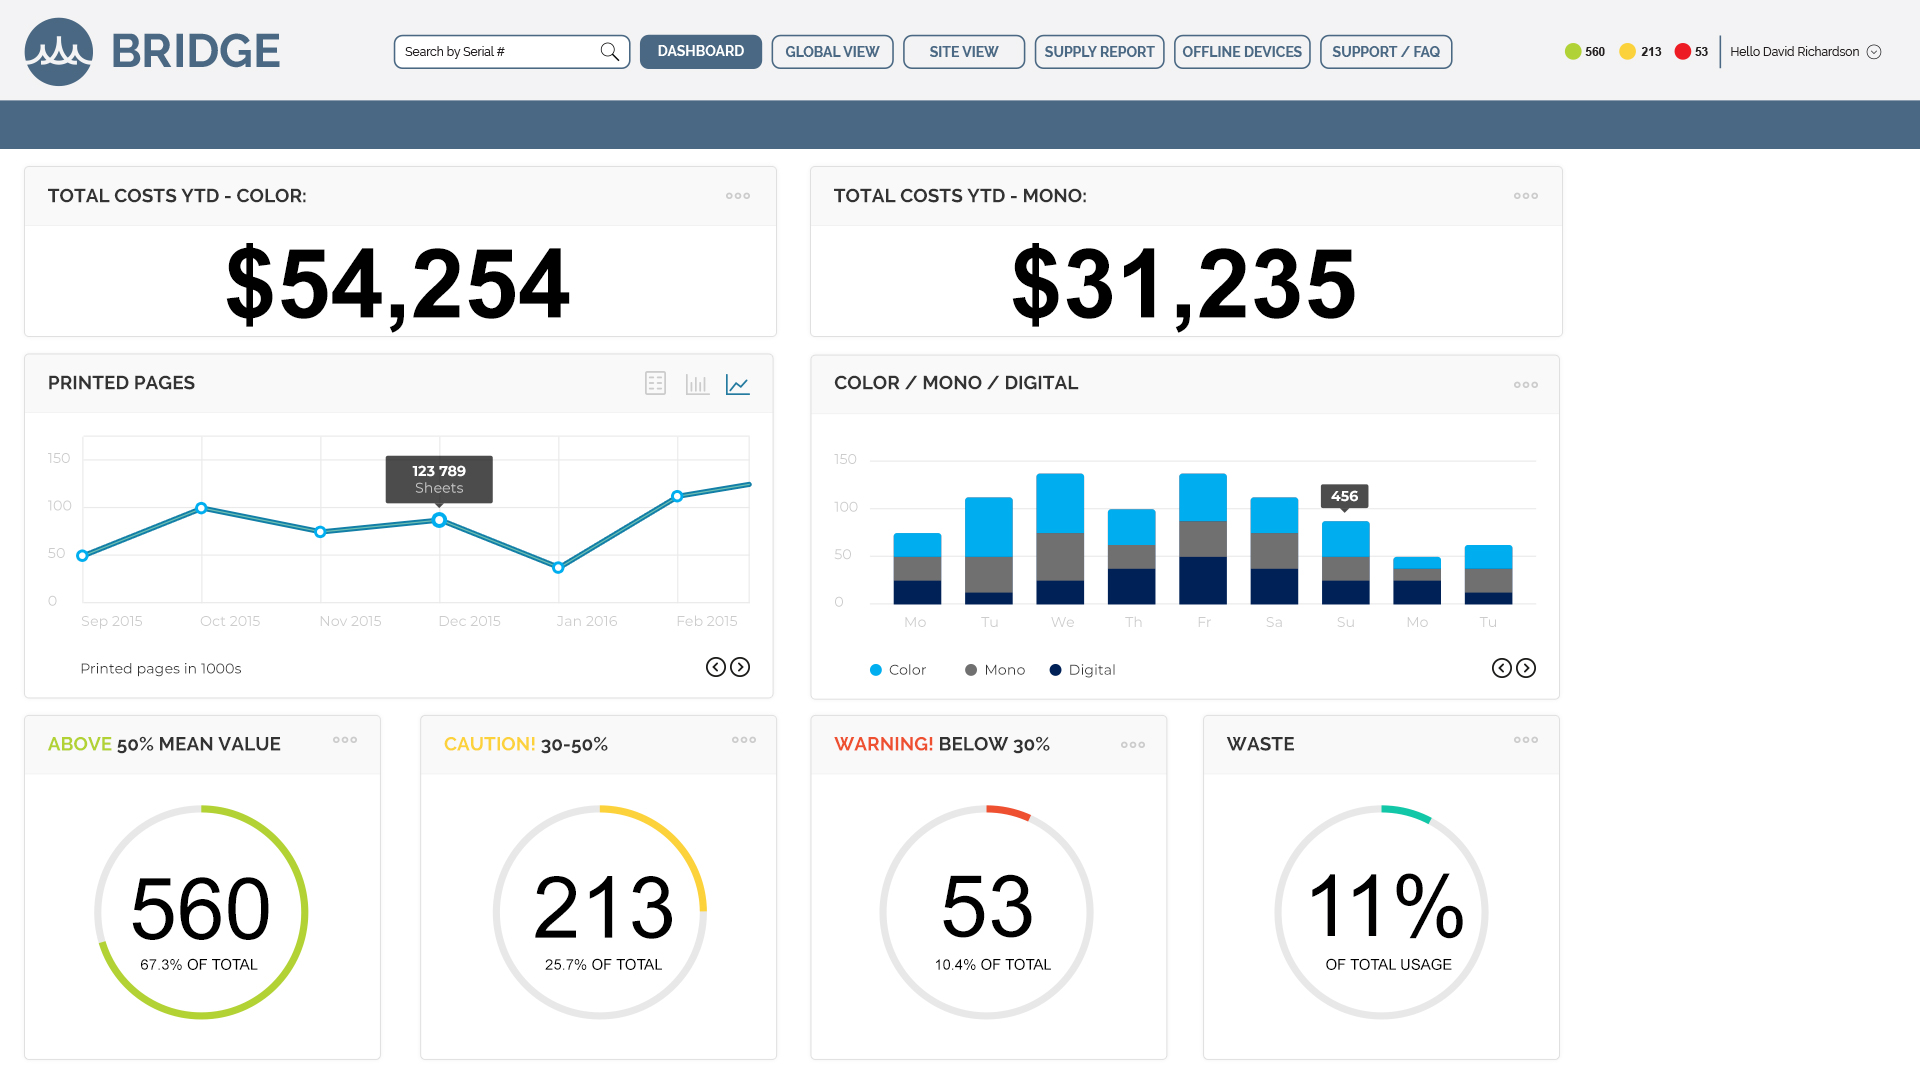
Task: Switch Printed Pages to table view
Action: pyautogui.click(x=655, y=383)
